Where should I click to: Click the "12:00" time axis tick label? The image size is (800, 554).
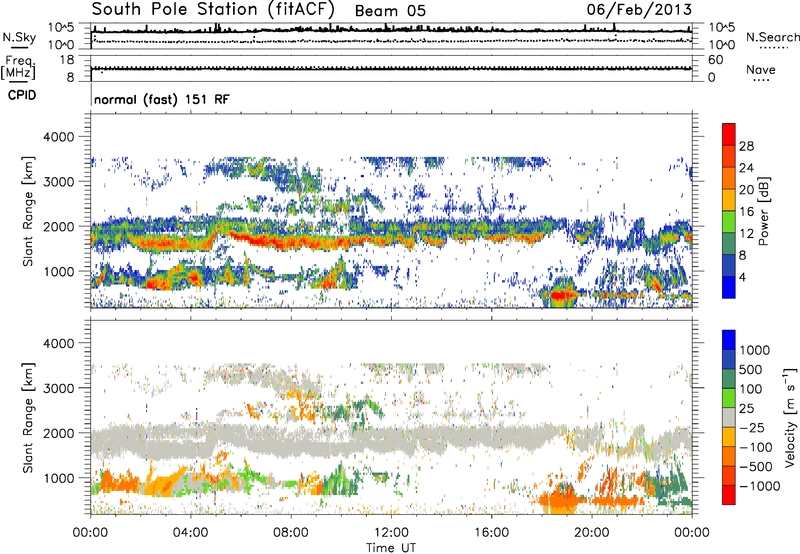pos(391,533)
